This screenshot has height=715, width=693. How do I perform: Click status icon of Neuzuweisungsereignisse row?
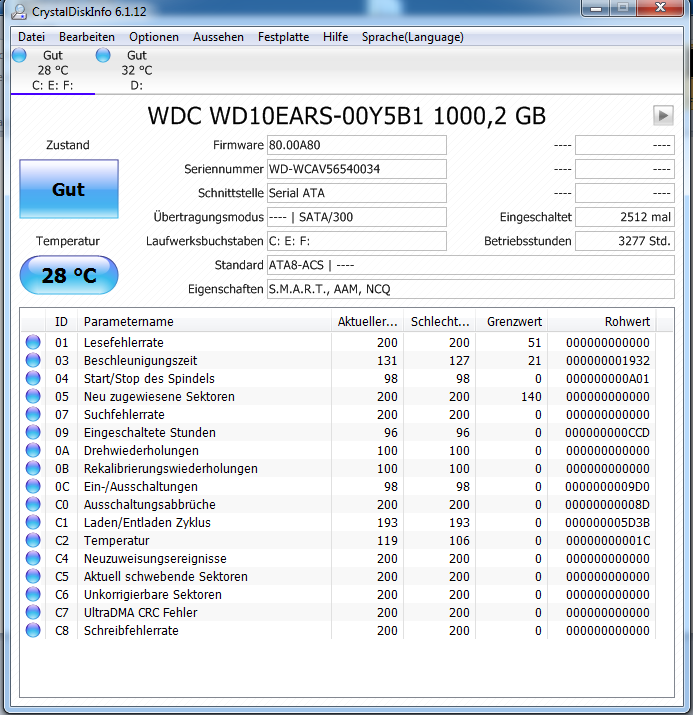33,558
